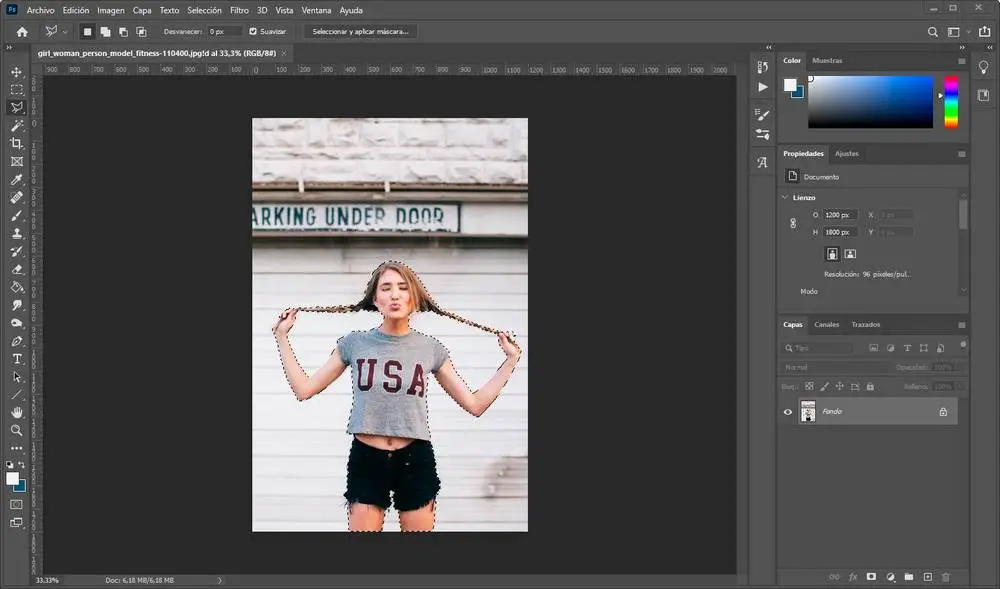The height and width of the screenshot is (589, 1000).
Task: Open the Filtro menu
Action: [239, 10]
